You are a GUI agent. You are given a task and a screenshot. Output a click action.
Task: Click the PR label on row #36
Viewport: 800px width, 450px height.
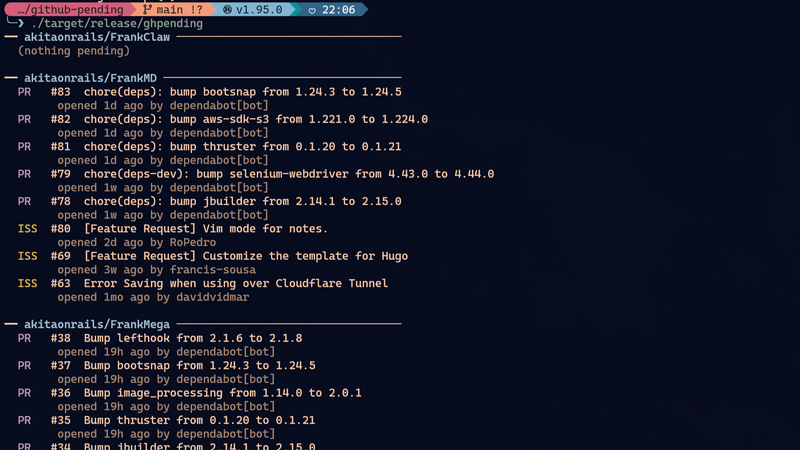[24, 393]
